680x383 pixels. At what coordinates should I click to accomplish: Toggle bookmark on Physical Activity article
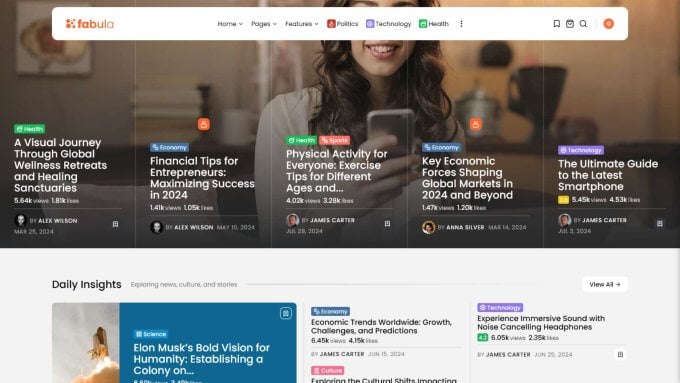click(387, 223)
